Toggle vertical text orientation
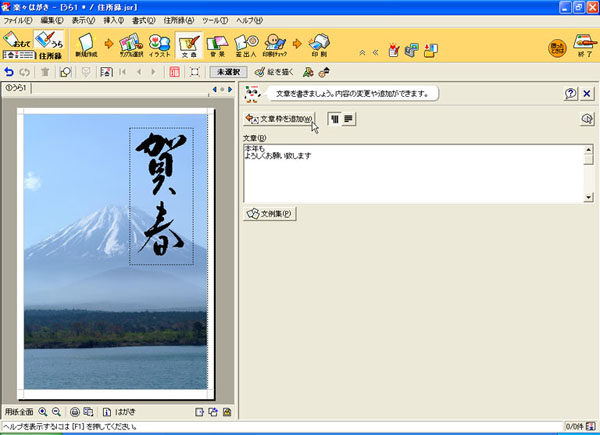600x435 pixels. coord(334,119)
